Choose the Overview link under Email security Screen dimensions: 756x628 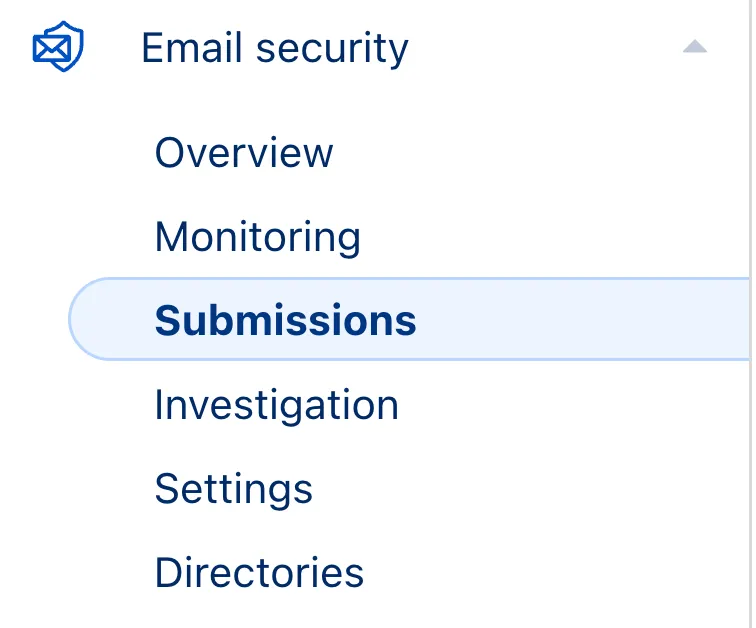tap(243, 153)
